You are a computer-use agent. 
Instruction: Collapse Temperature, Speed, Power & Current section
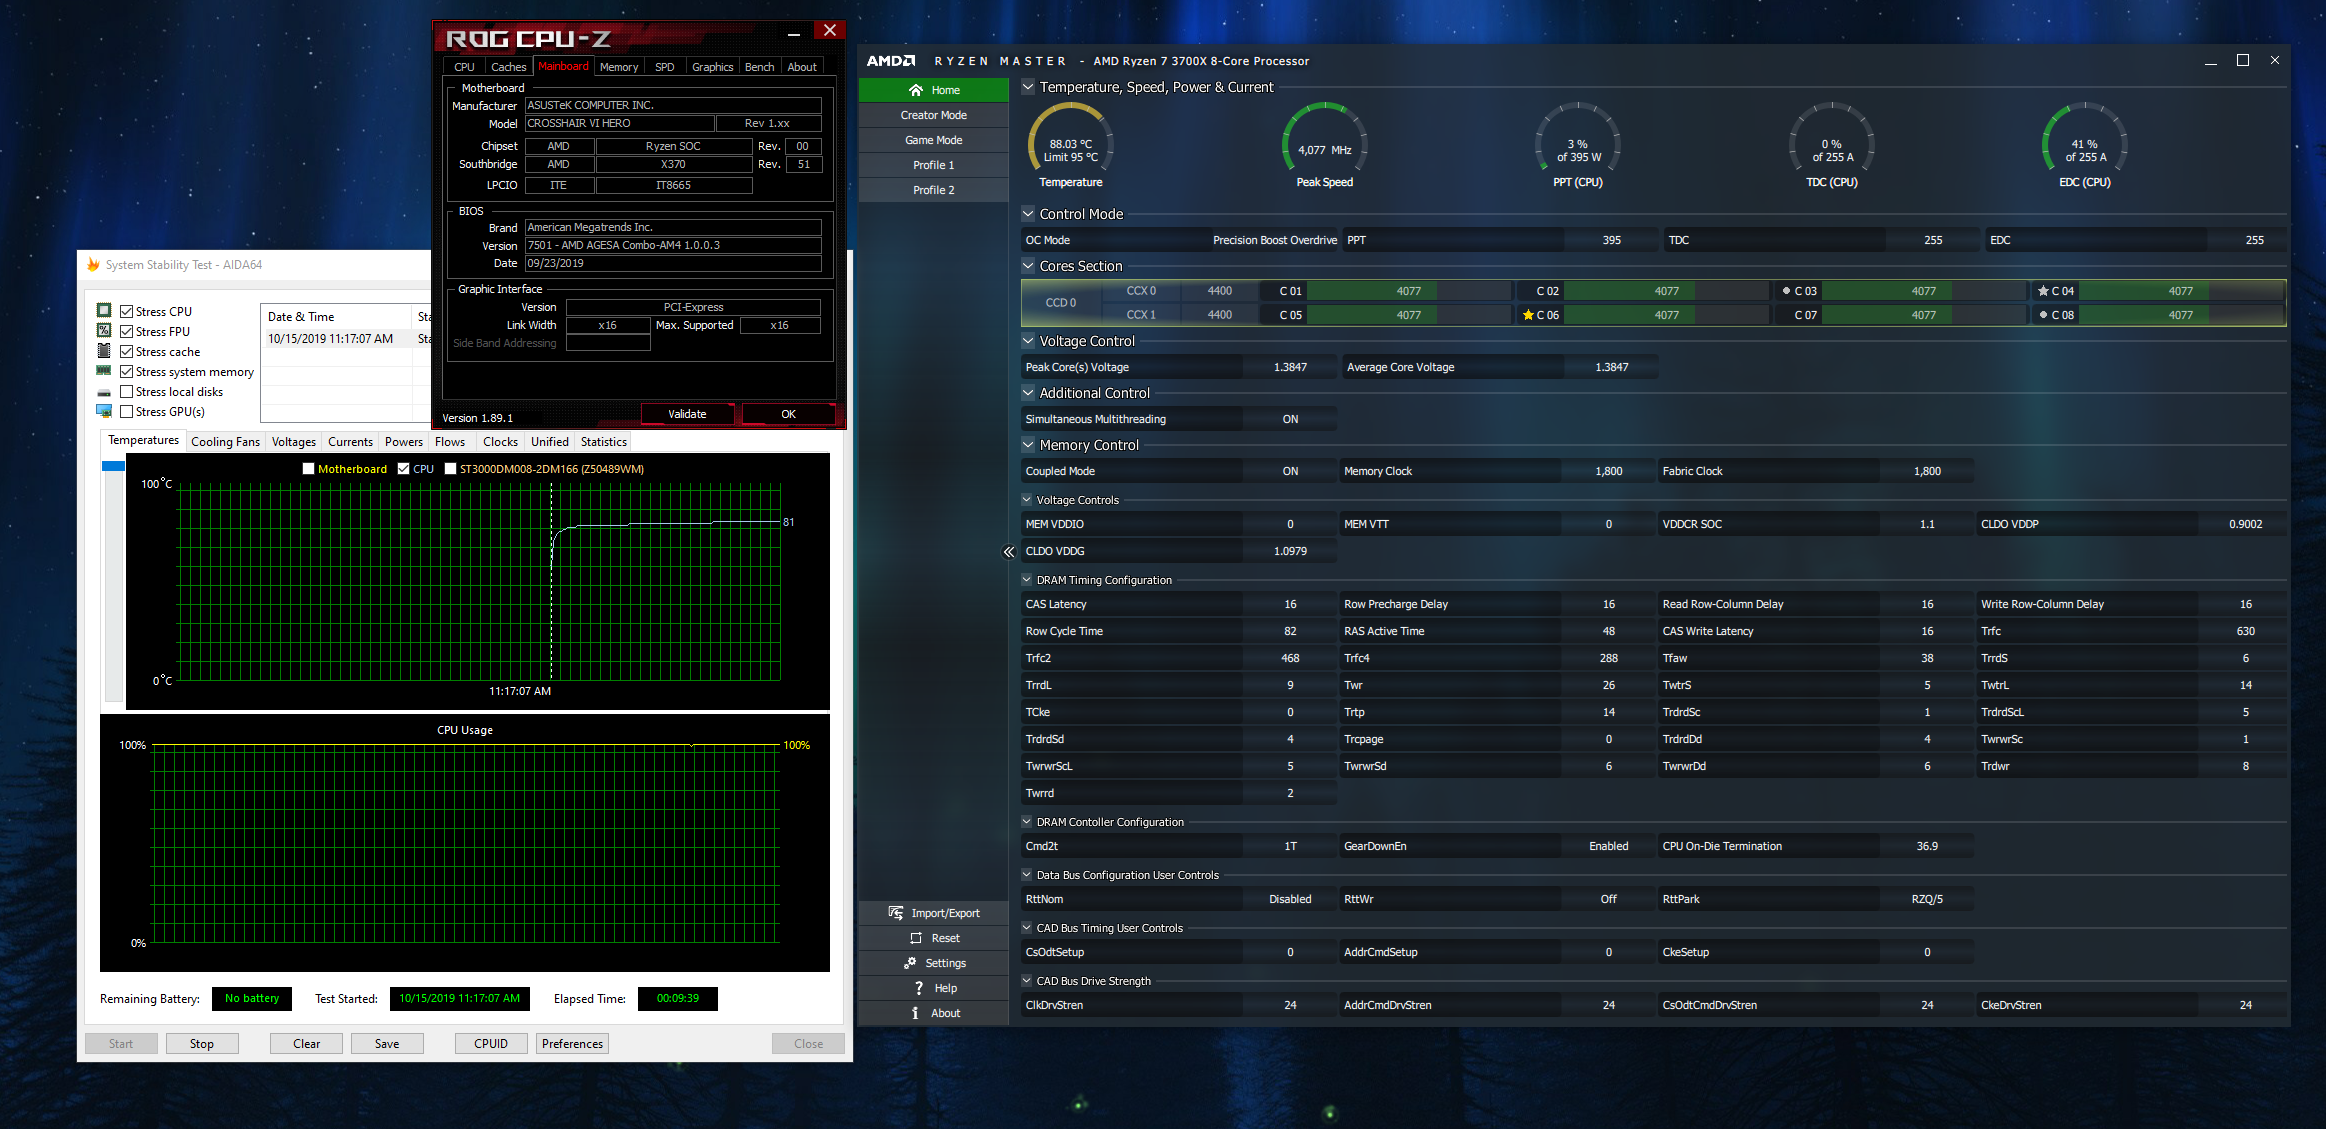(1028, 87)
